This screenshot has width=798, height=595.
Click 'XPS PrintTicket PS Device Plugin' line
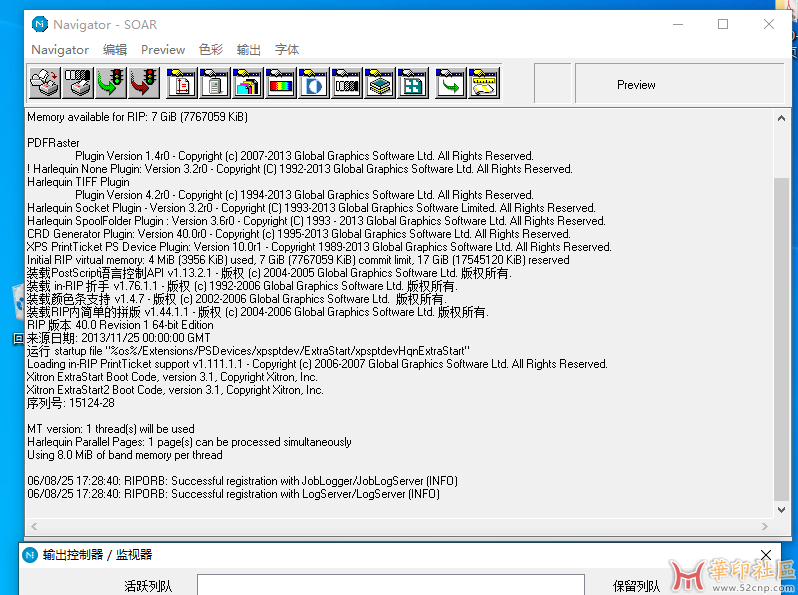[x=320, y=247]
